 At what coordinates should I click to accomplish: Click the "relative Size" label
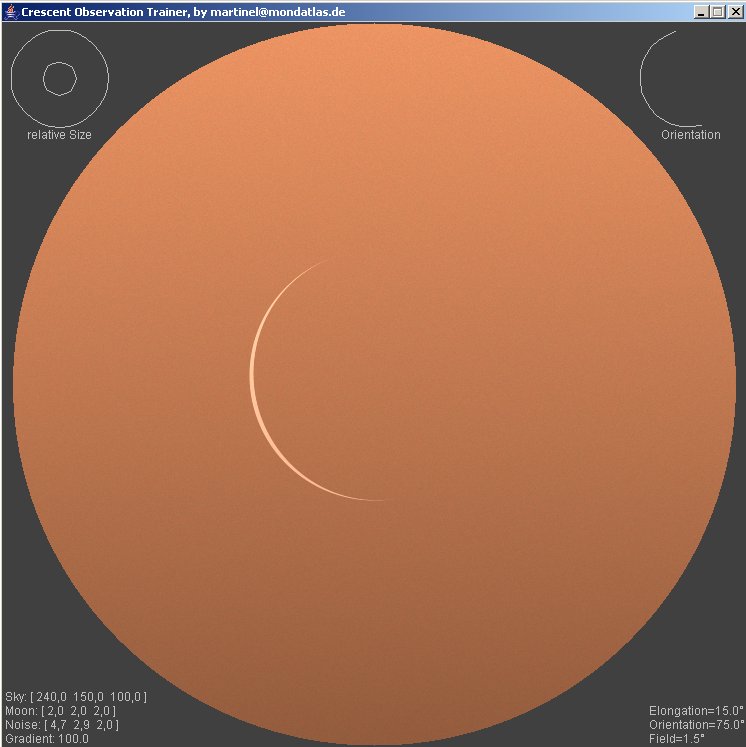pos(59,135)
